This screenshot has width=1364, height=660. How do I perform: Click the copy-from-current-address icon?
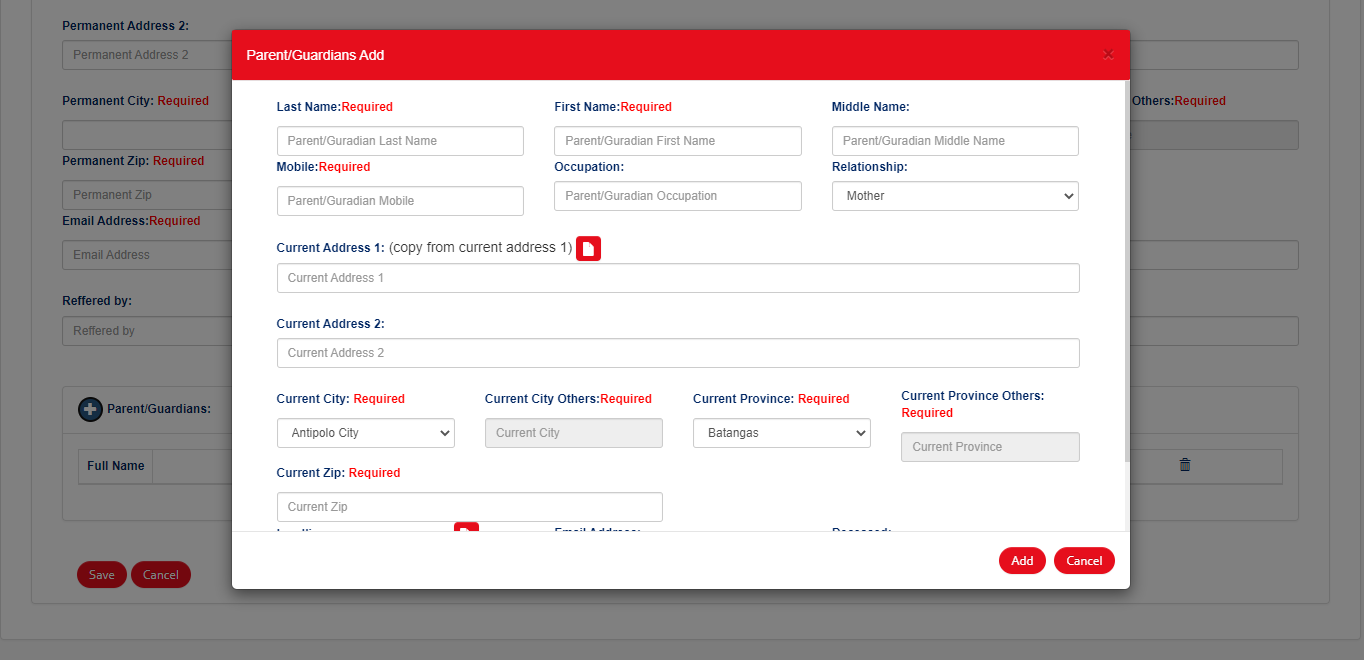click(x=589, y=249)
